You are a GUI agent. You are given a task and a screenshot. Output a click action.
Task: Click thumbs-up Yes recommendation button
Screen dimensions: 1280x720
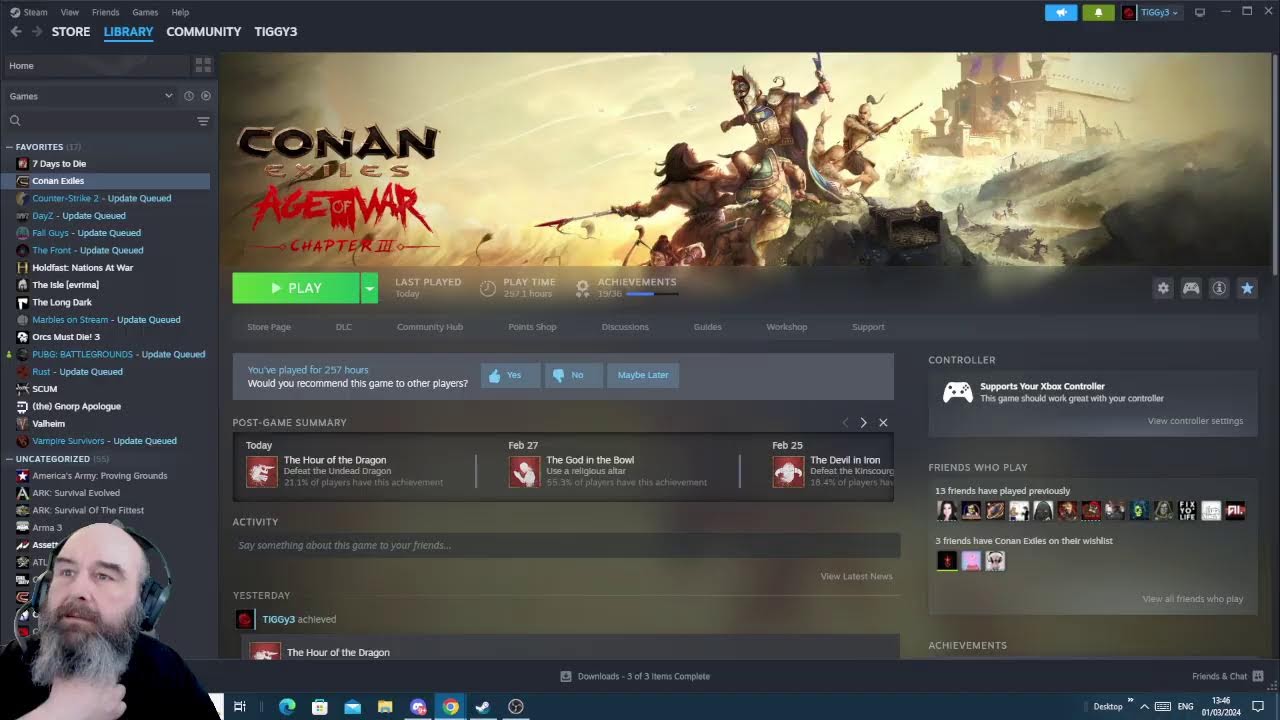(510, 375)
